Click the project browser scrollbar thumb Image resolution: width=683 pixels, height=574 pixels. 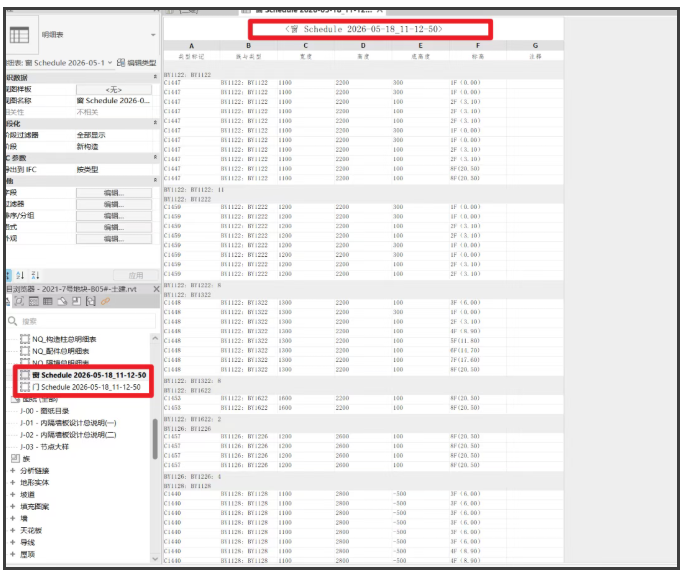pyautogui.click(x=155, y=439)
